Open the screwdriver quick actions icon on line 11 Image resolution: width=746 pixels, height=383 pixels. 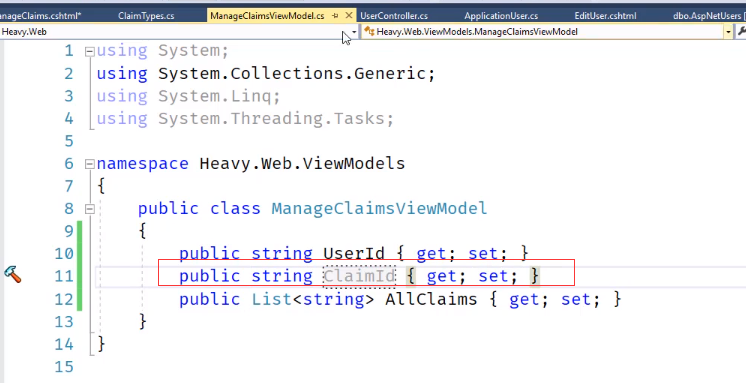pyautogui.click(x=13, y=275)
